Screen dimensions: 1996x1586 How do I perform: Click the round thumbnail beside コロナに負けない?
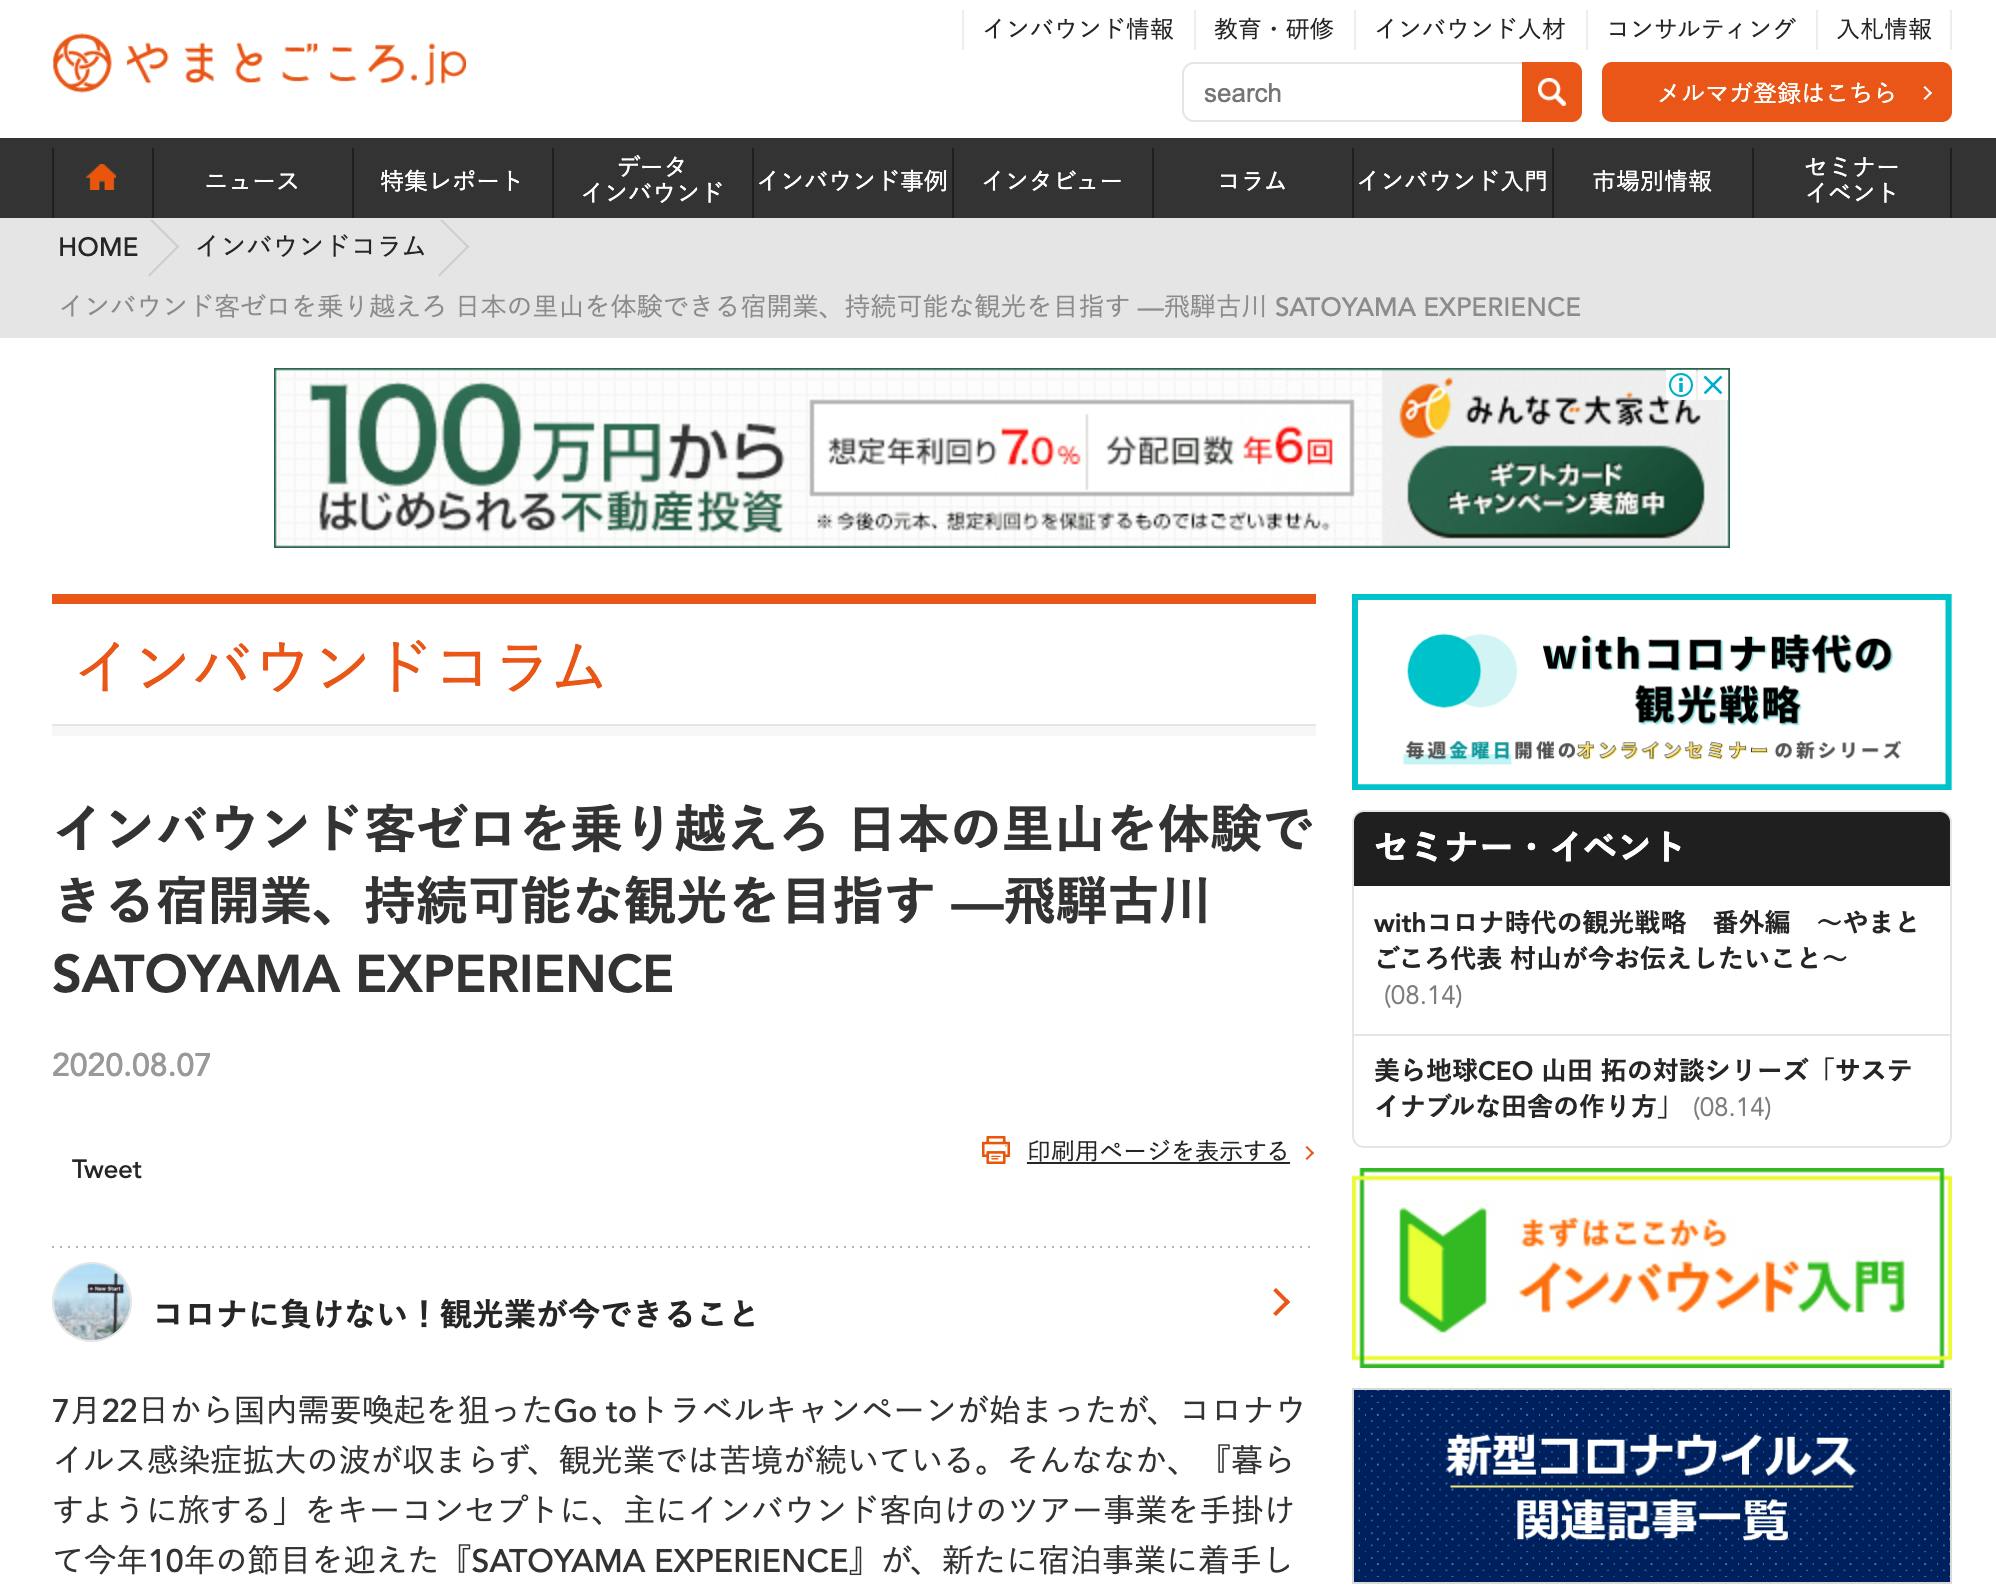coord(92,1302)
